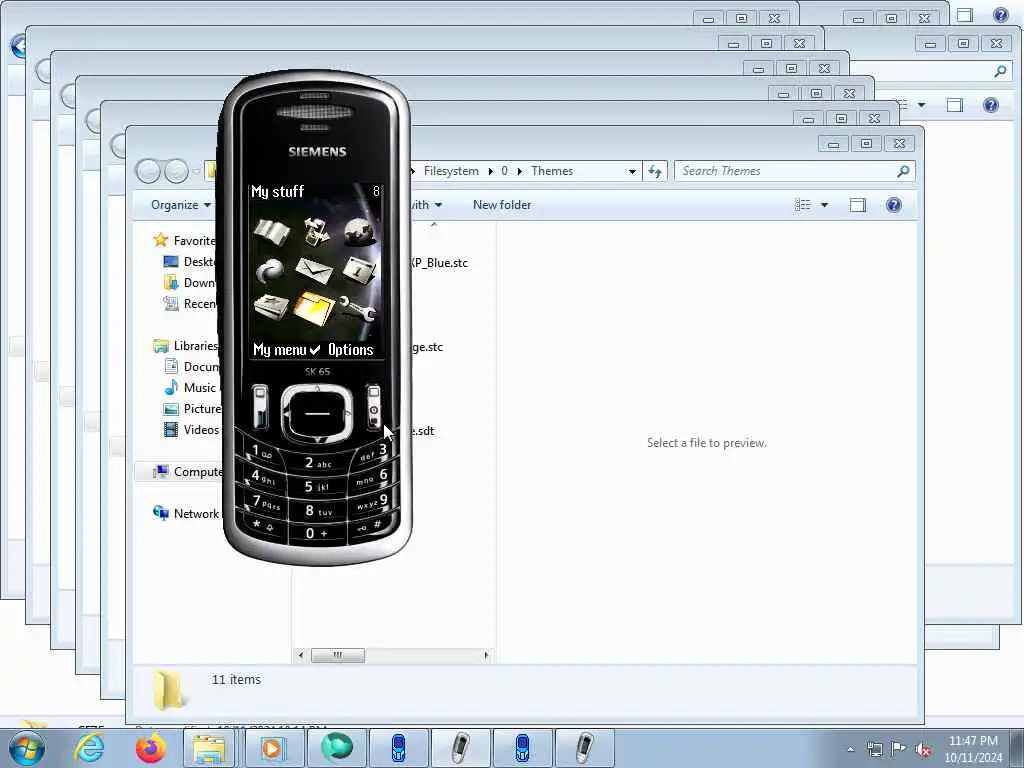Open the Organize menu in Explorer
1024x768 pixels.
181,205
